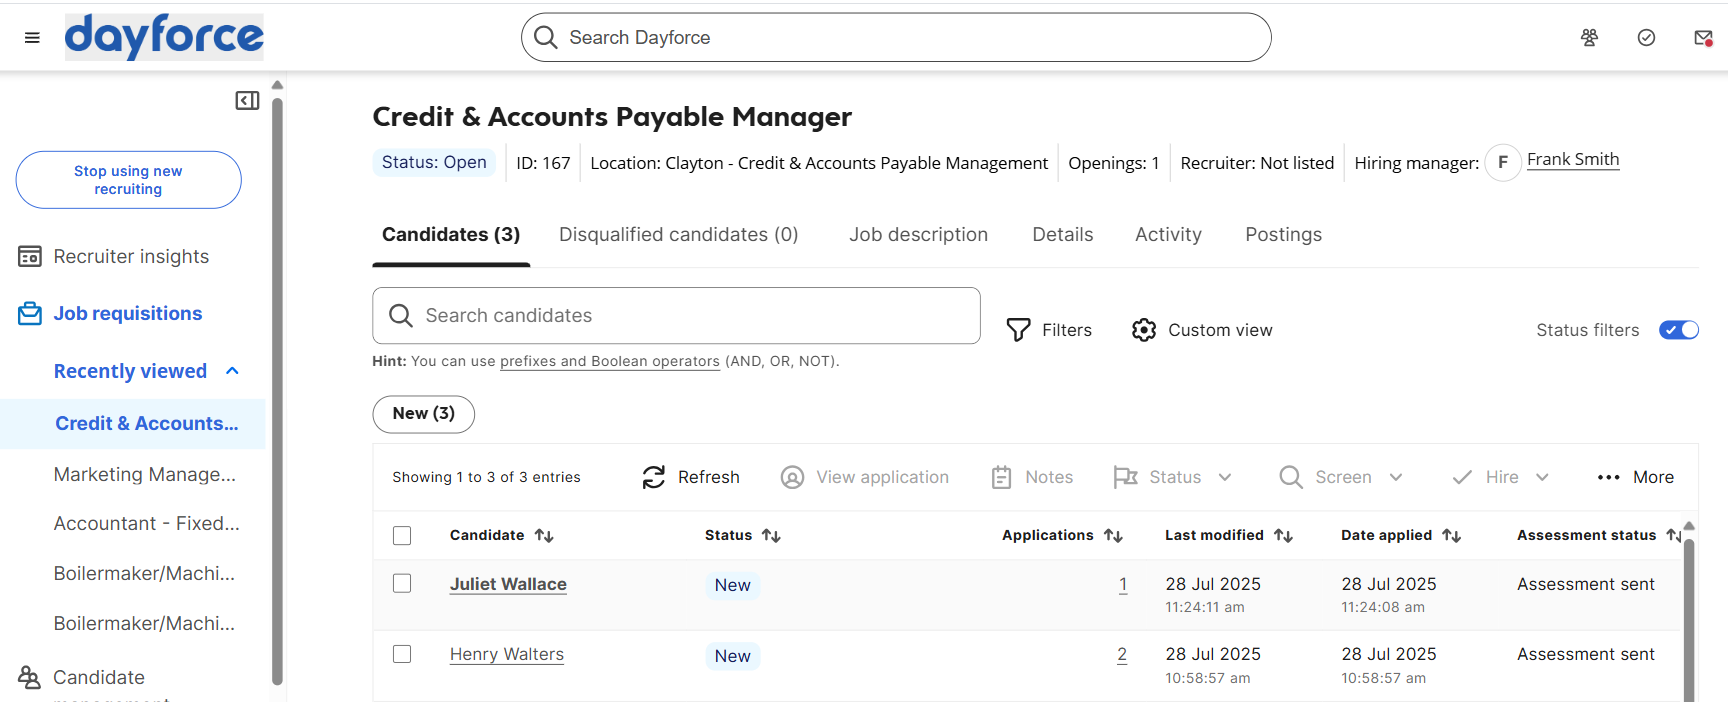This screenshot has width=1728, height=702.
Task: Collapse the sidebar panel icon
Action: pyautogui.click(x=247, y=100)
